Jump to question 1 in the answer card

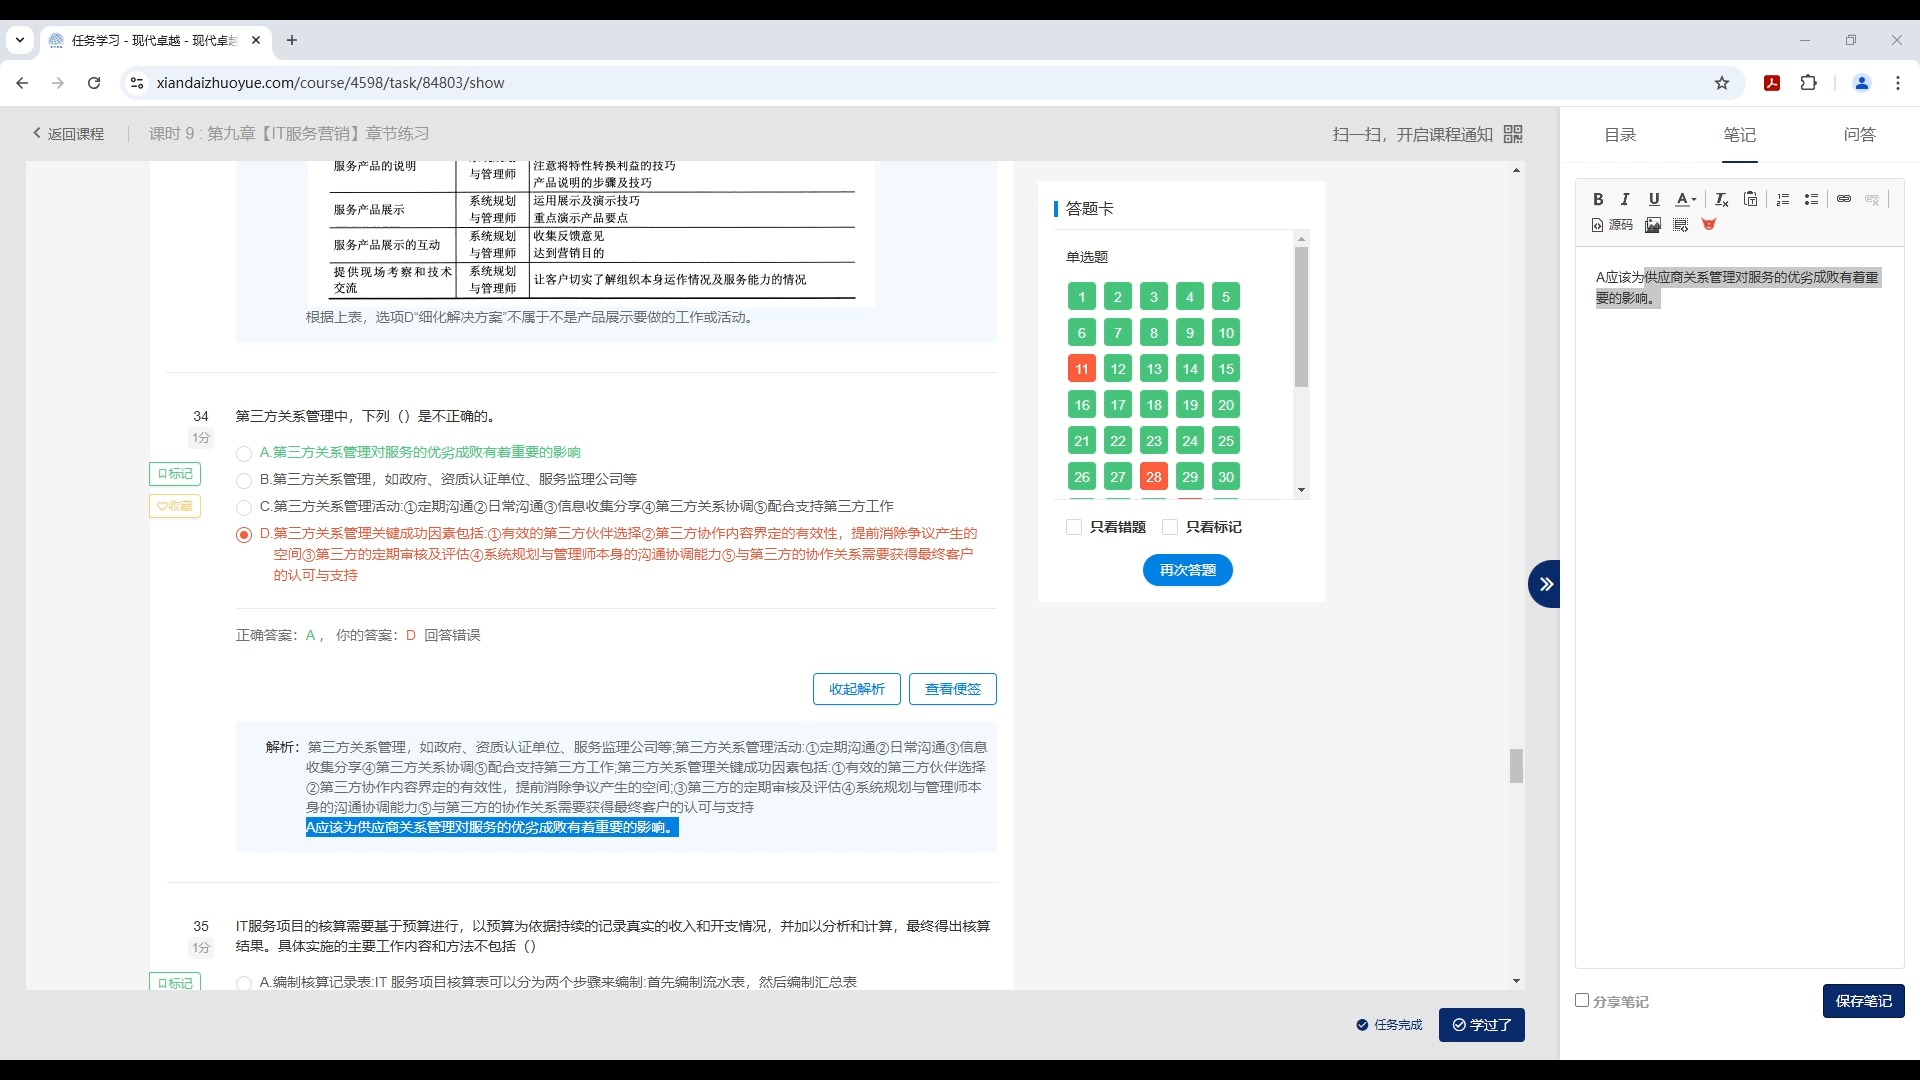tap(1082, 297)
